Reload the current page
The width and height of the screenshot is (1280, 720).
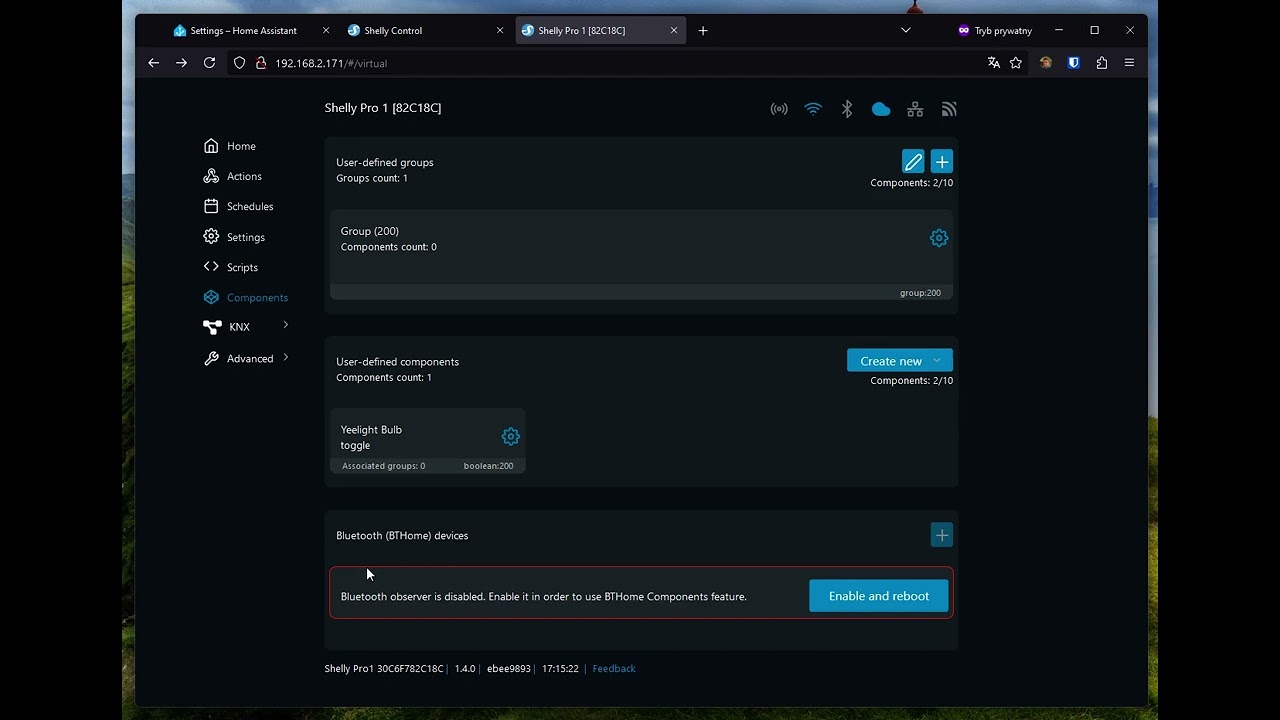pyautogui.click(x=209, y=63)
